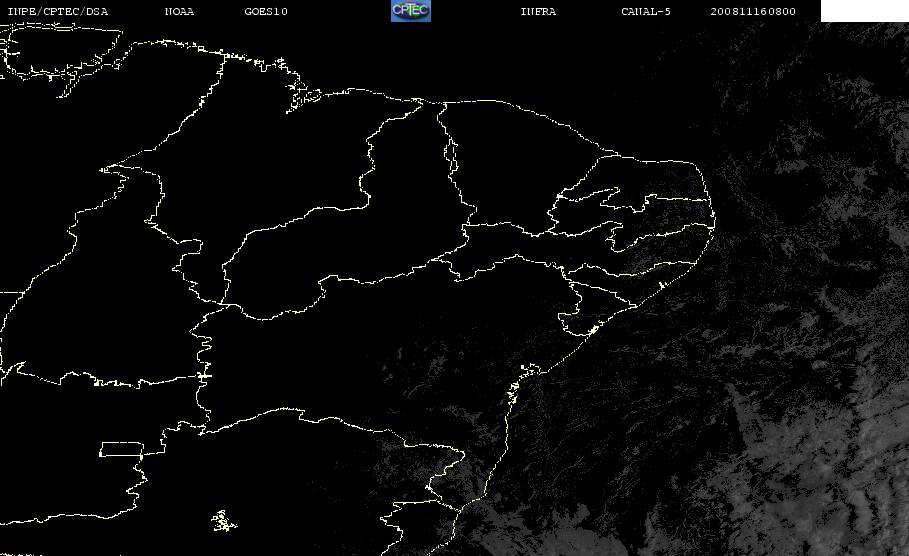Click the small white speckled cluster near bottom

pyautogui.click(x=224, y=521)
